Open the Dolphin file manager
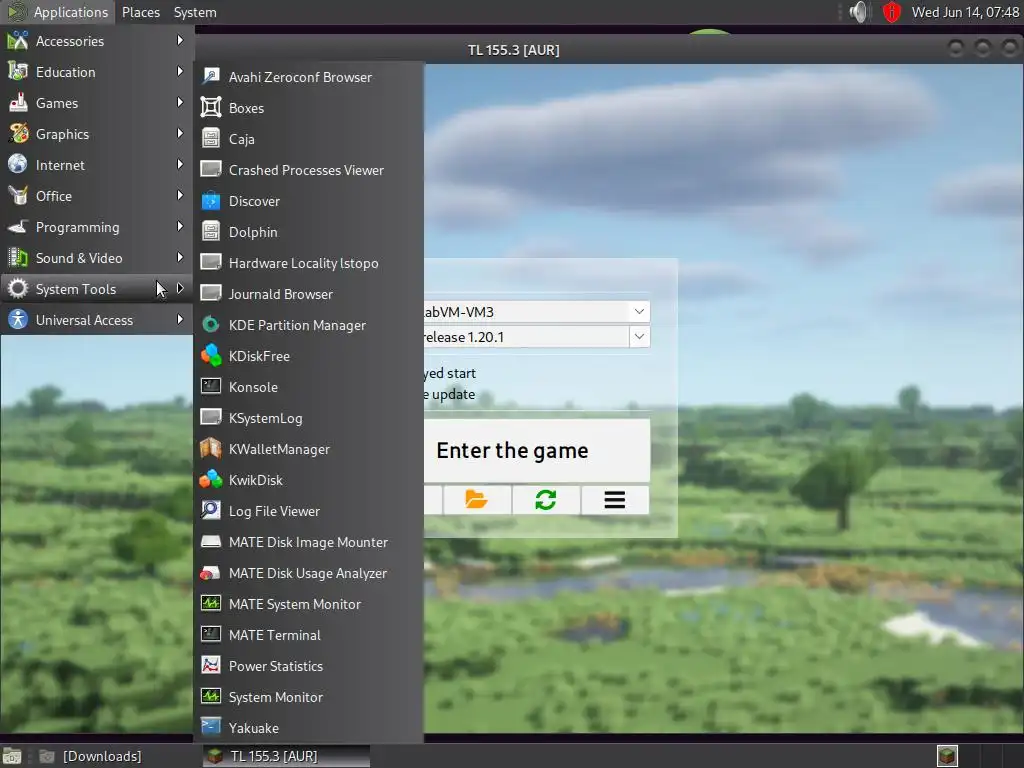 tap(309, 232)
